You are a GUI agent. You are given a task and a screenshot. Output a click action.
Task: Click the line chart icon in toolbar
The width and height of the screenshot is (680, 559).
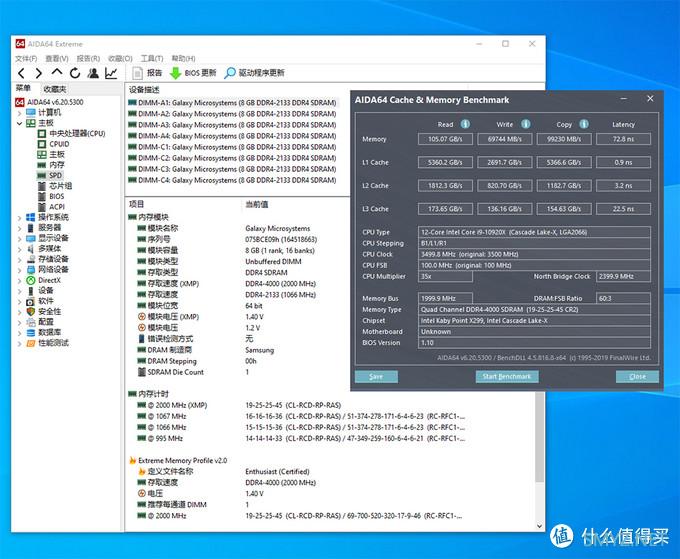pos(111,73)
